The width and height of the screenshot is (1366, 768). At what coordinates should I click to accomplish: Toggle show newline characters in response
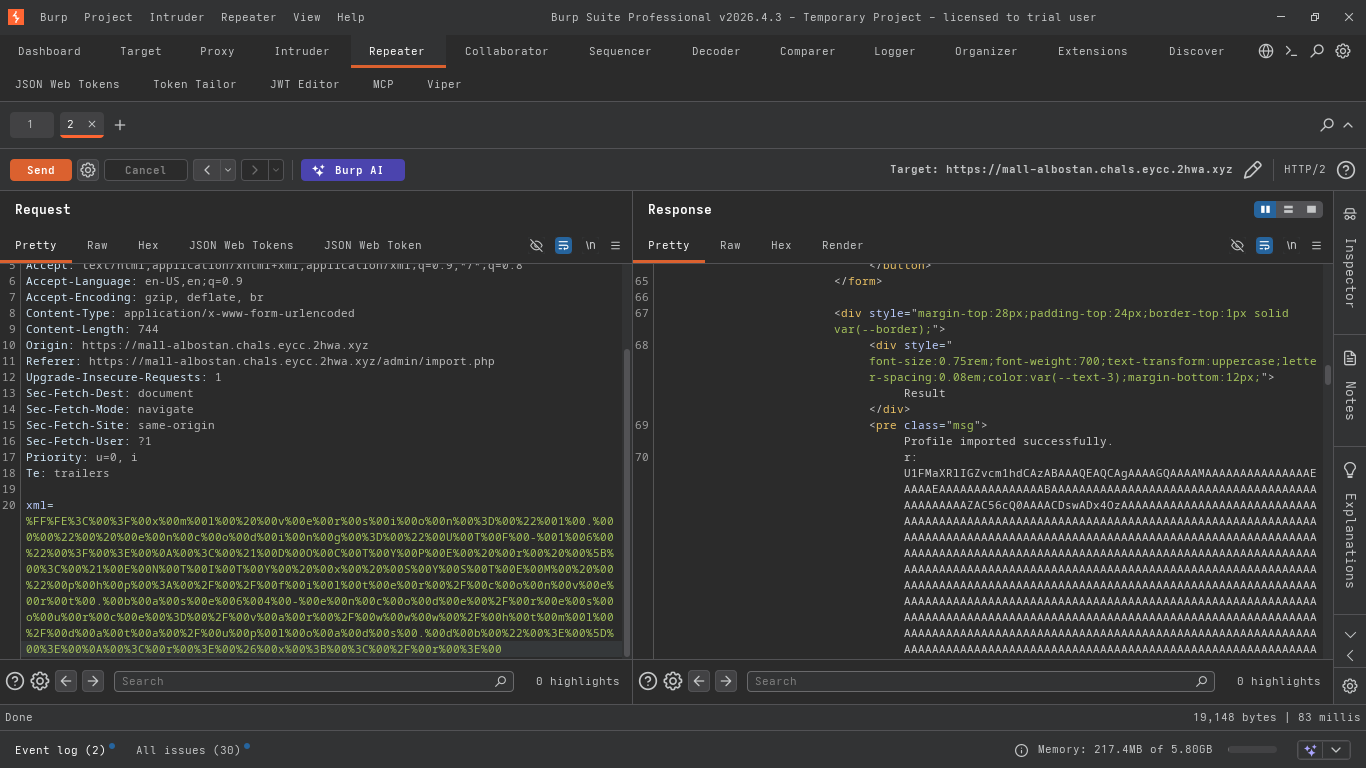1291,245
